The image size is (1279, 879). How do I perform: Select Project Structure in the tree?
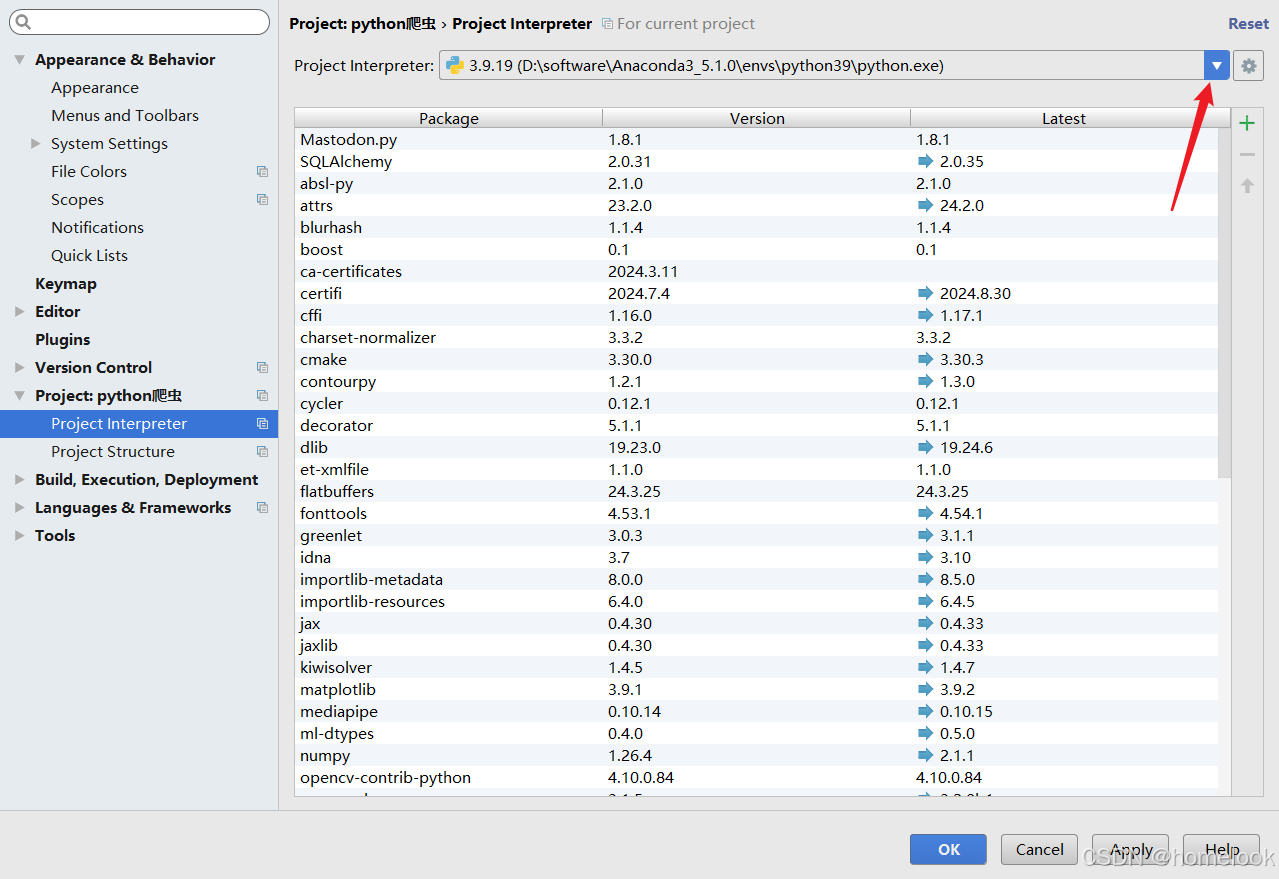click(x=113, y=452)
